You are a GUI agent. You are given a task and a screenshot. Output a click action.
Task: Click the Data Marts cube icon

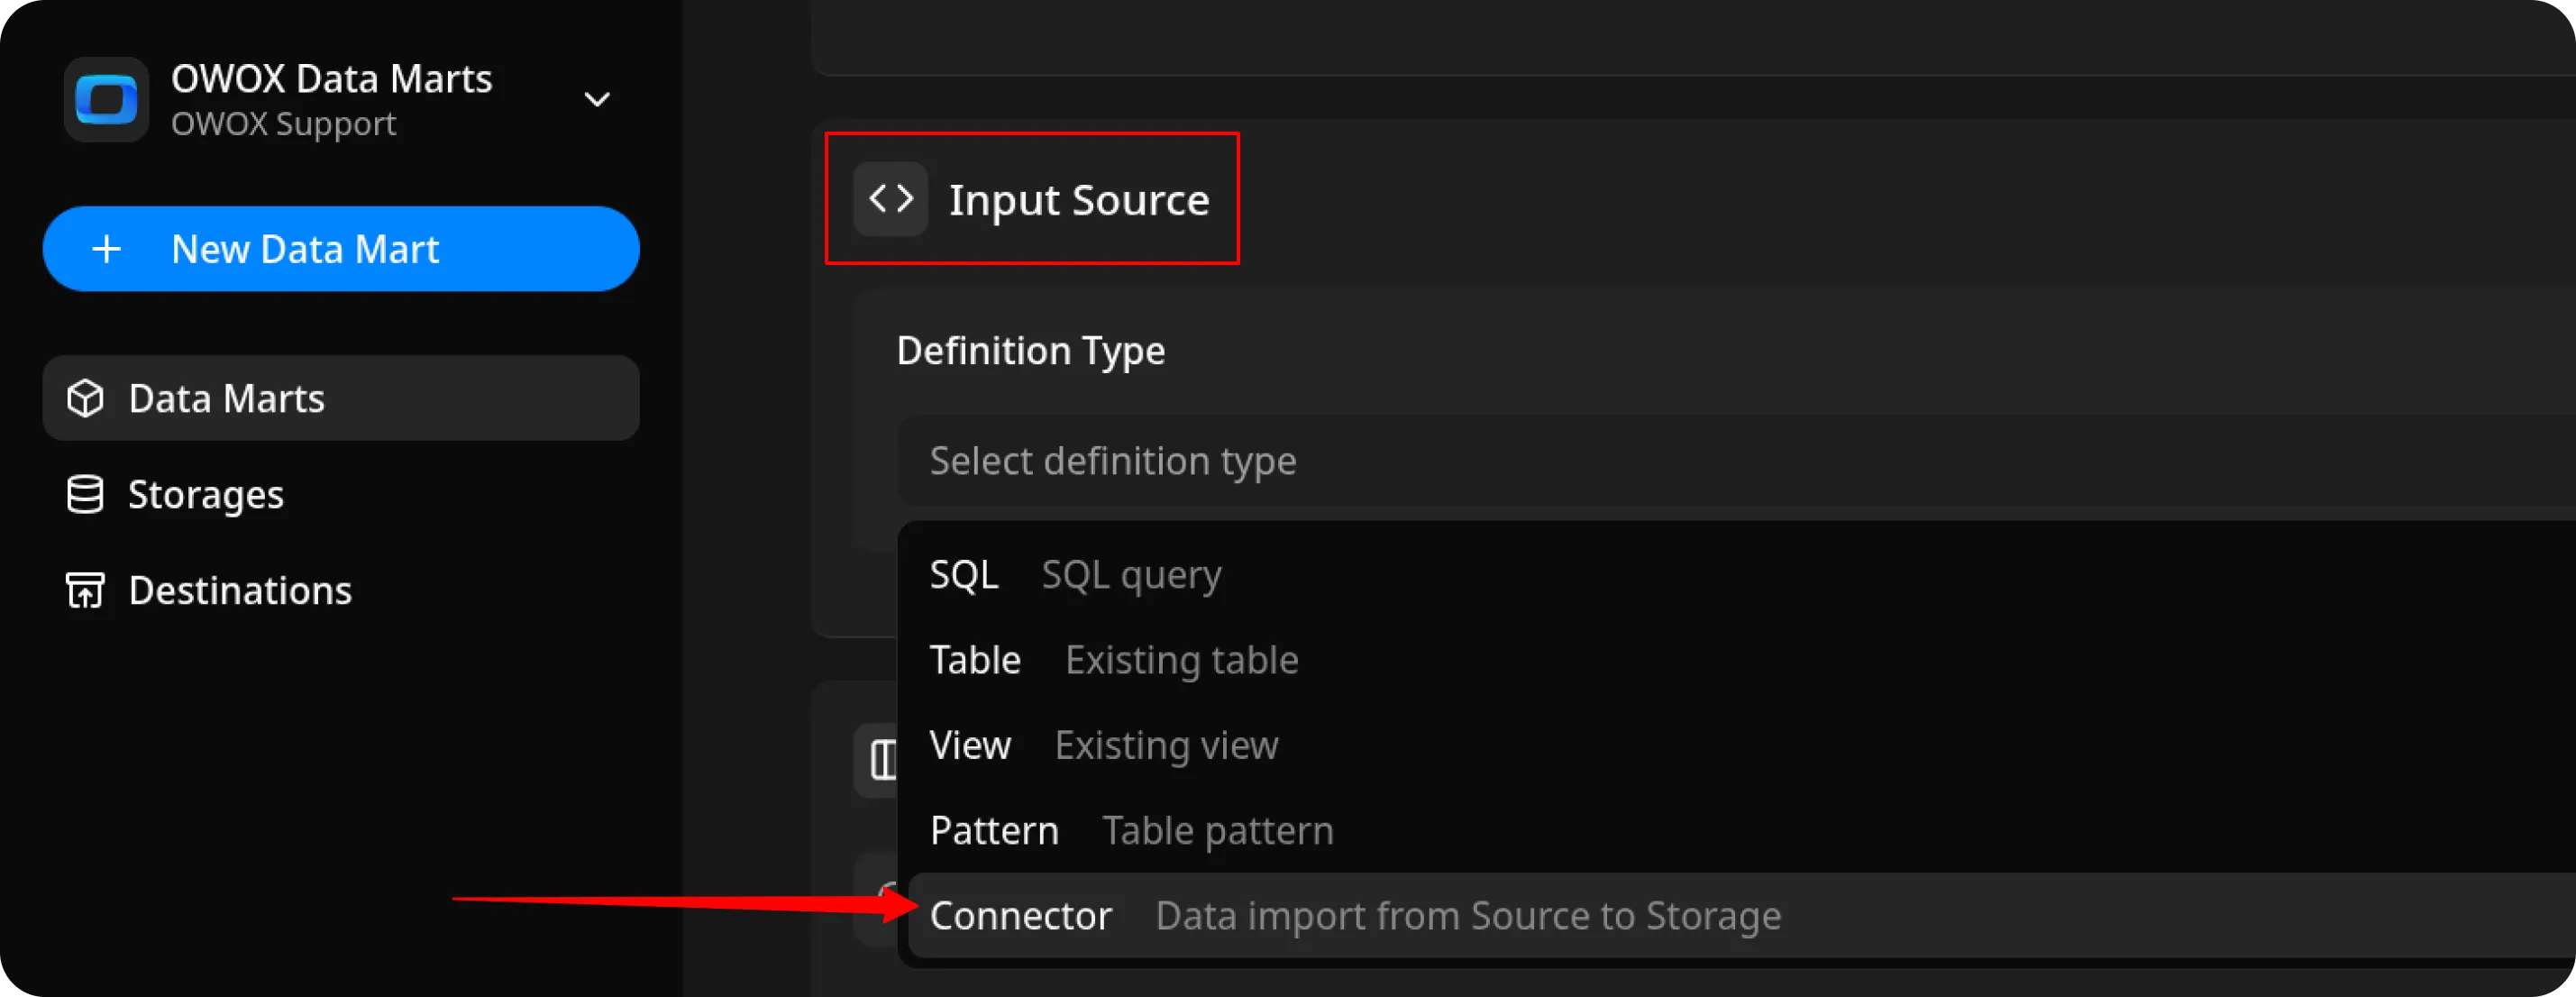pyautogui.click(x=85, y=398)
